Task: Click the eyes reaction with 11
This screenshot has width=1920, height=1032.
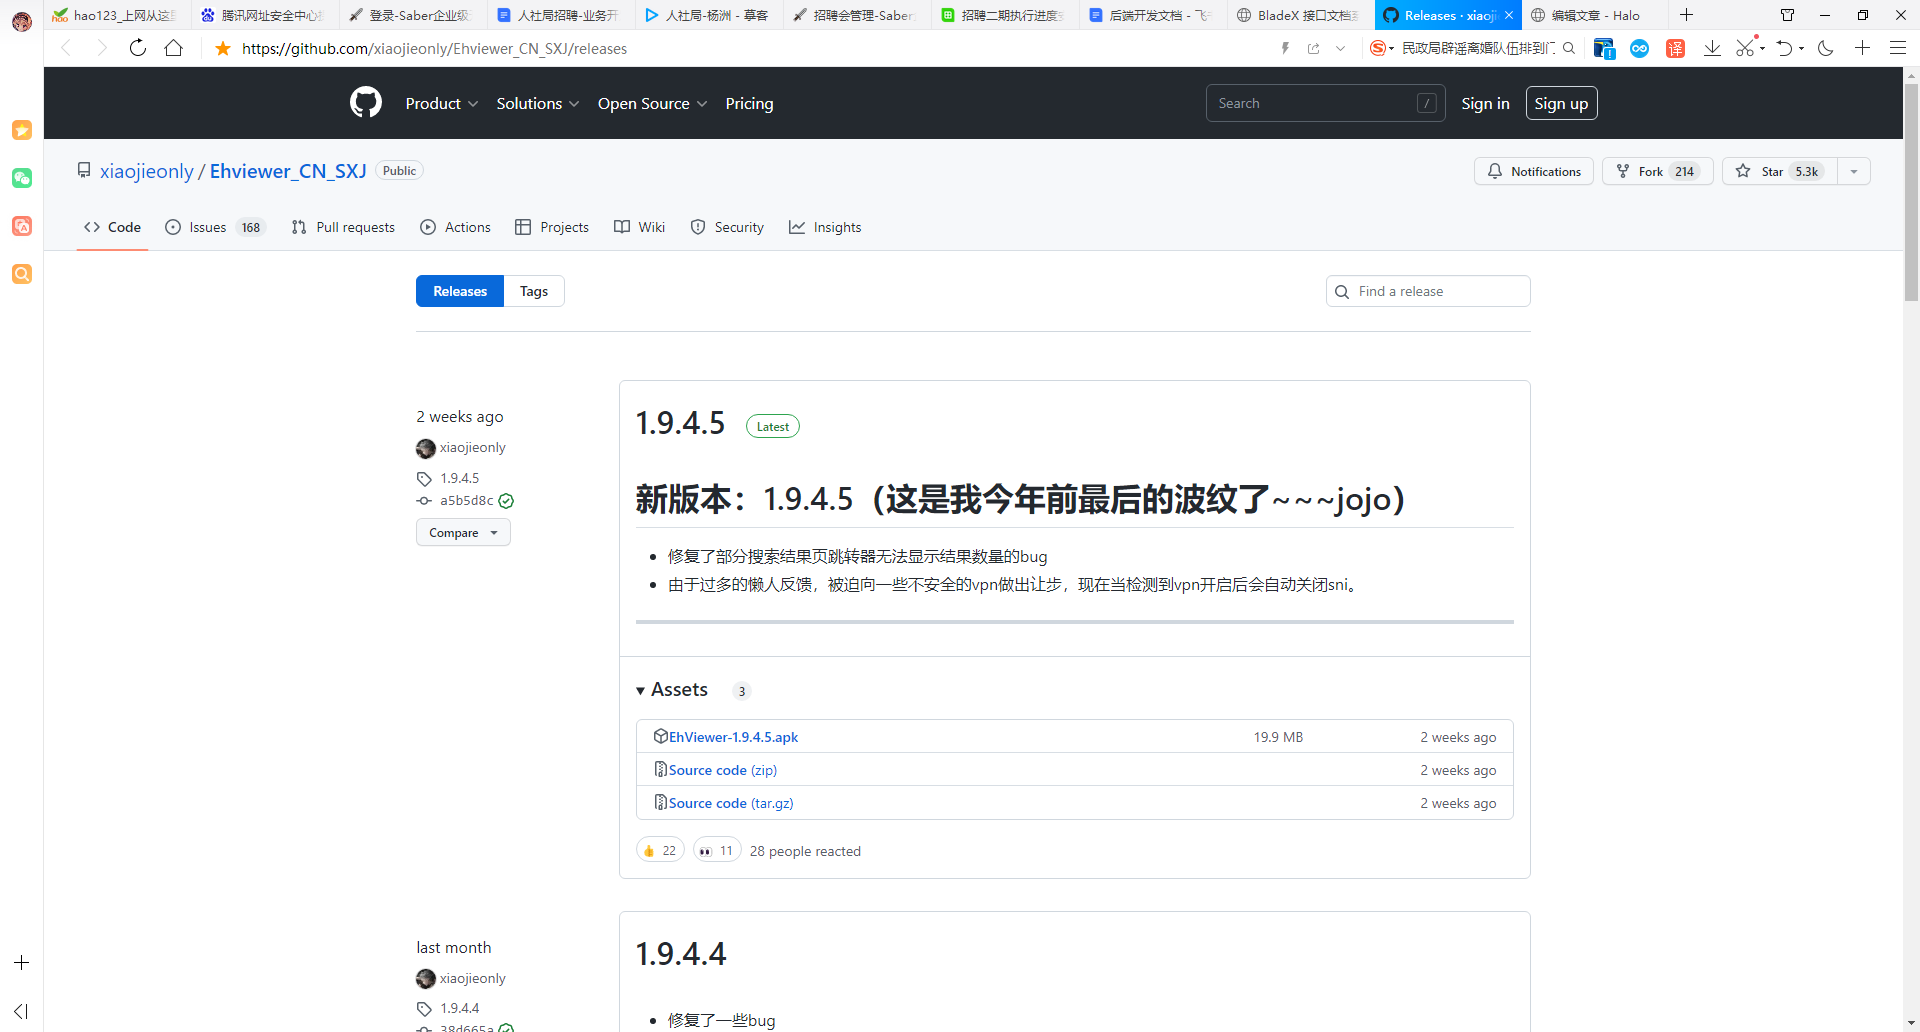Action: pyautogui.click(x=717, y=851)
